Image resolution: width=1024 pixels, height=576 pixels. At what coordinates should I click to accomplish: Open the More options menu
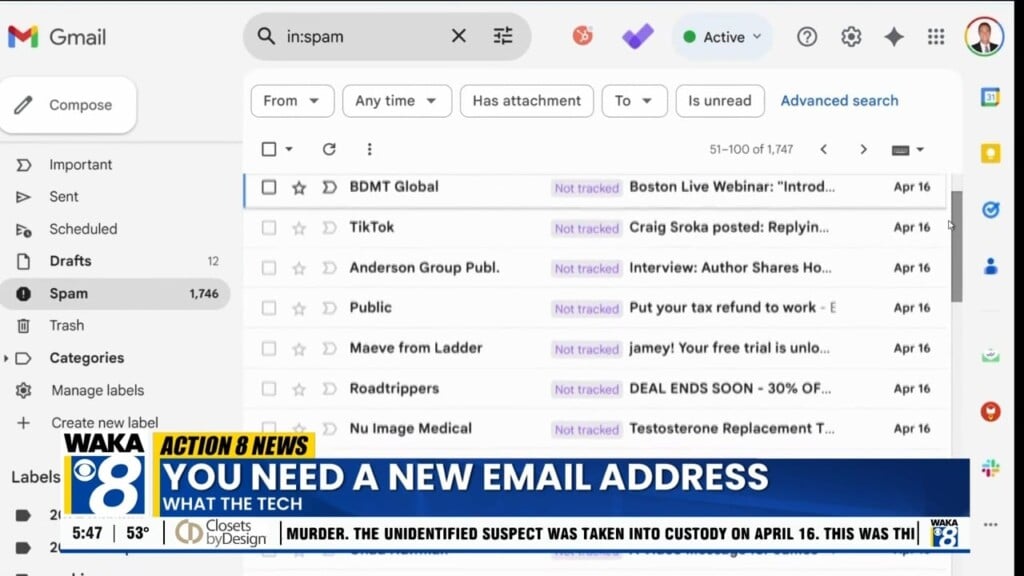[369, 150]
